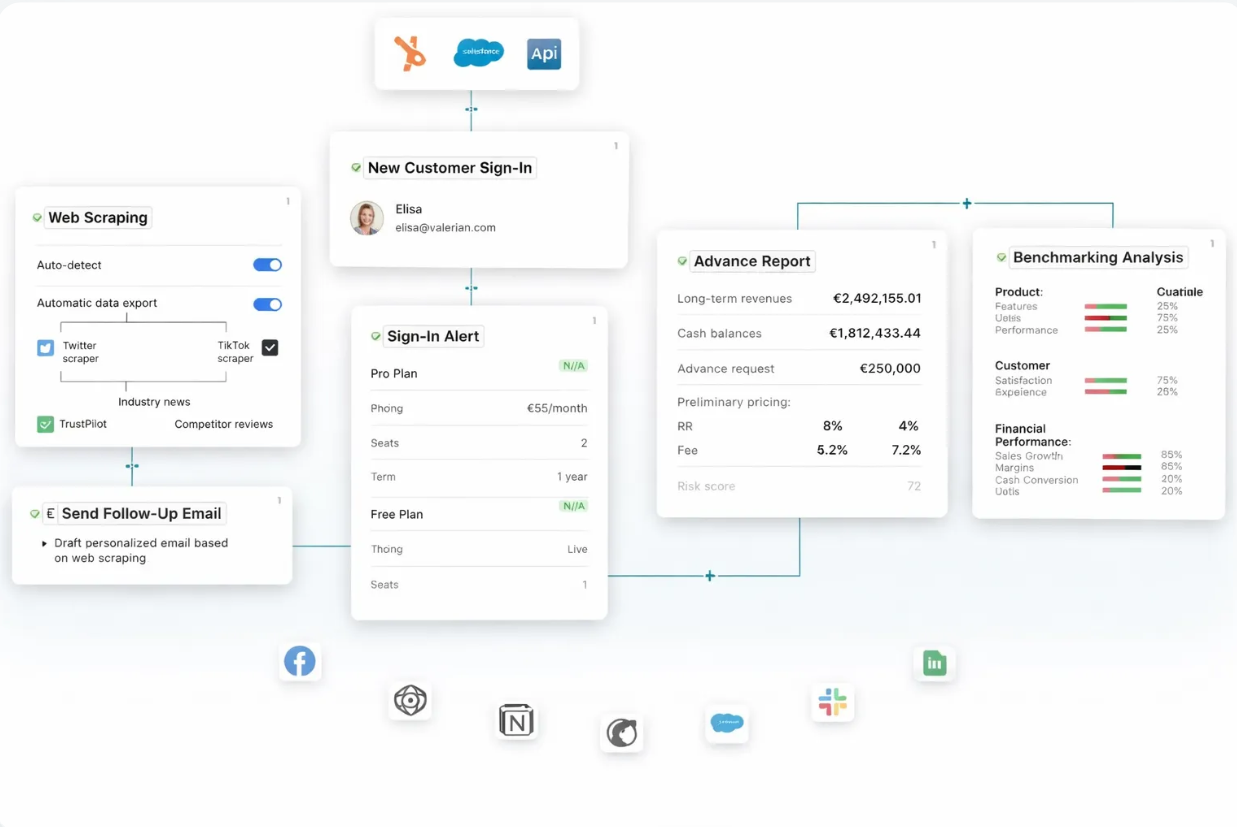
Task: Click green status check beside New Customer Sign-In
Action: [356, 168]
